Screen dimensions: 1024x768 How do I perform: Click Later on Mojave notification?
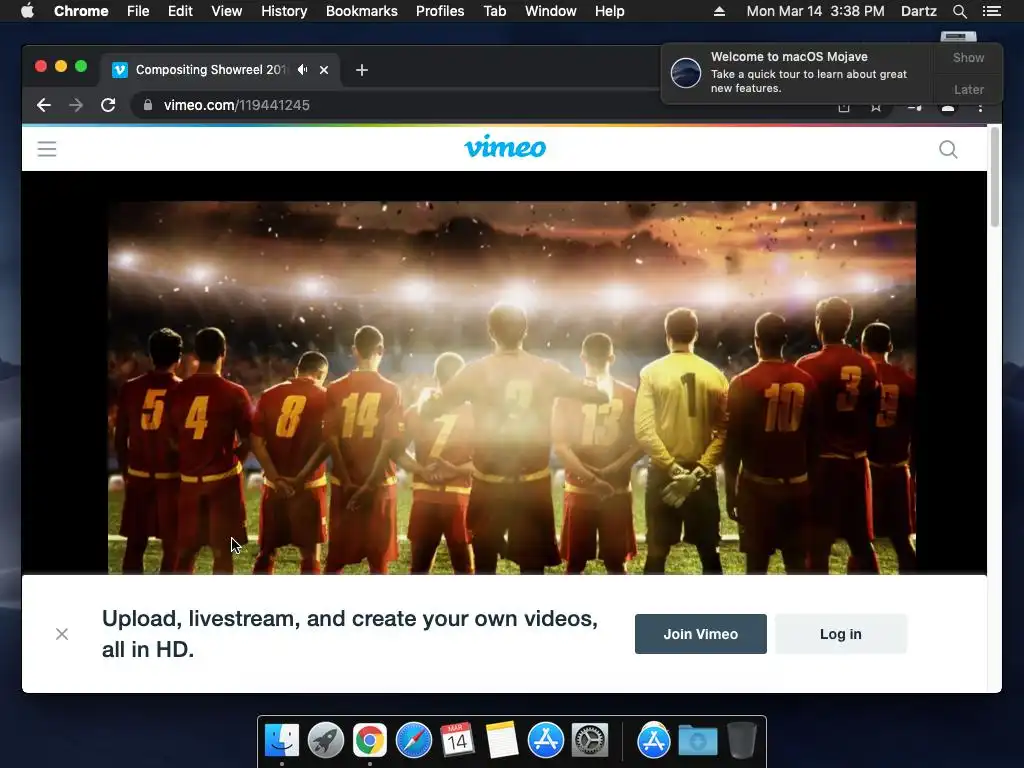coord(968,89)
